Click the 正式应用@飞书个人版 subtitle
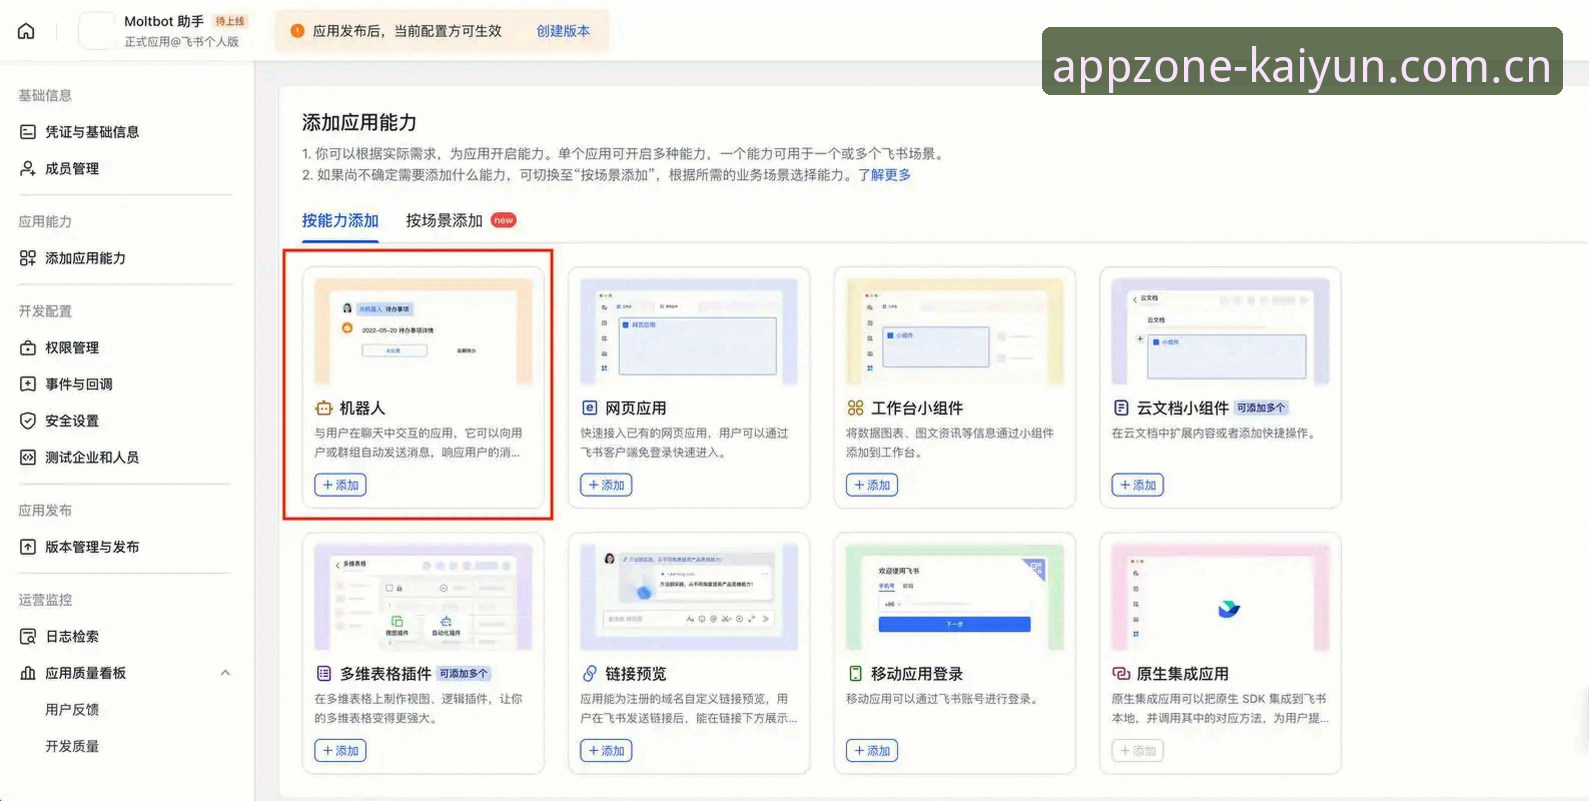The image size is (1589, 801). tap(182, 42)
